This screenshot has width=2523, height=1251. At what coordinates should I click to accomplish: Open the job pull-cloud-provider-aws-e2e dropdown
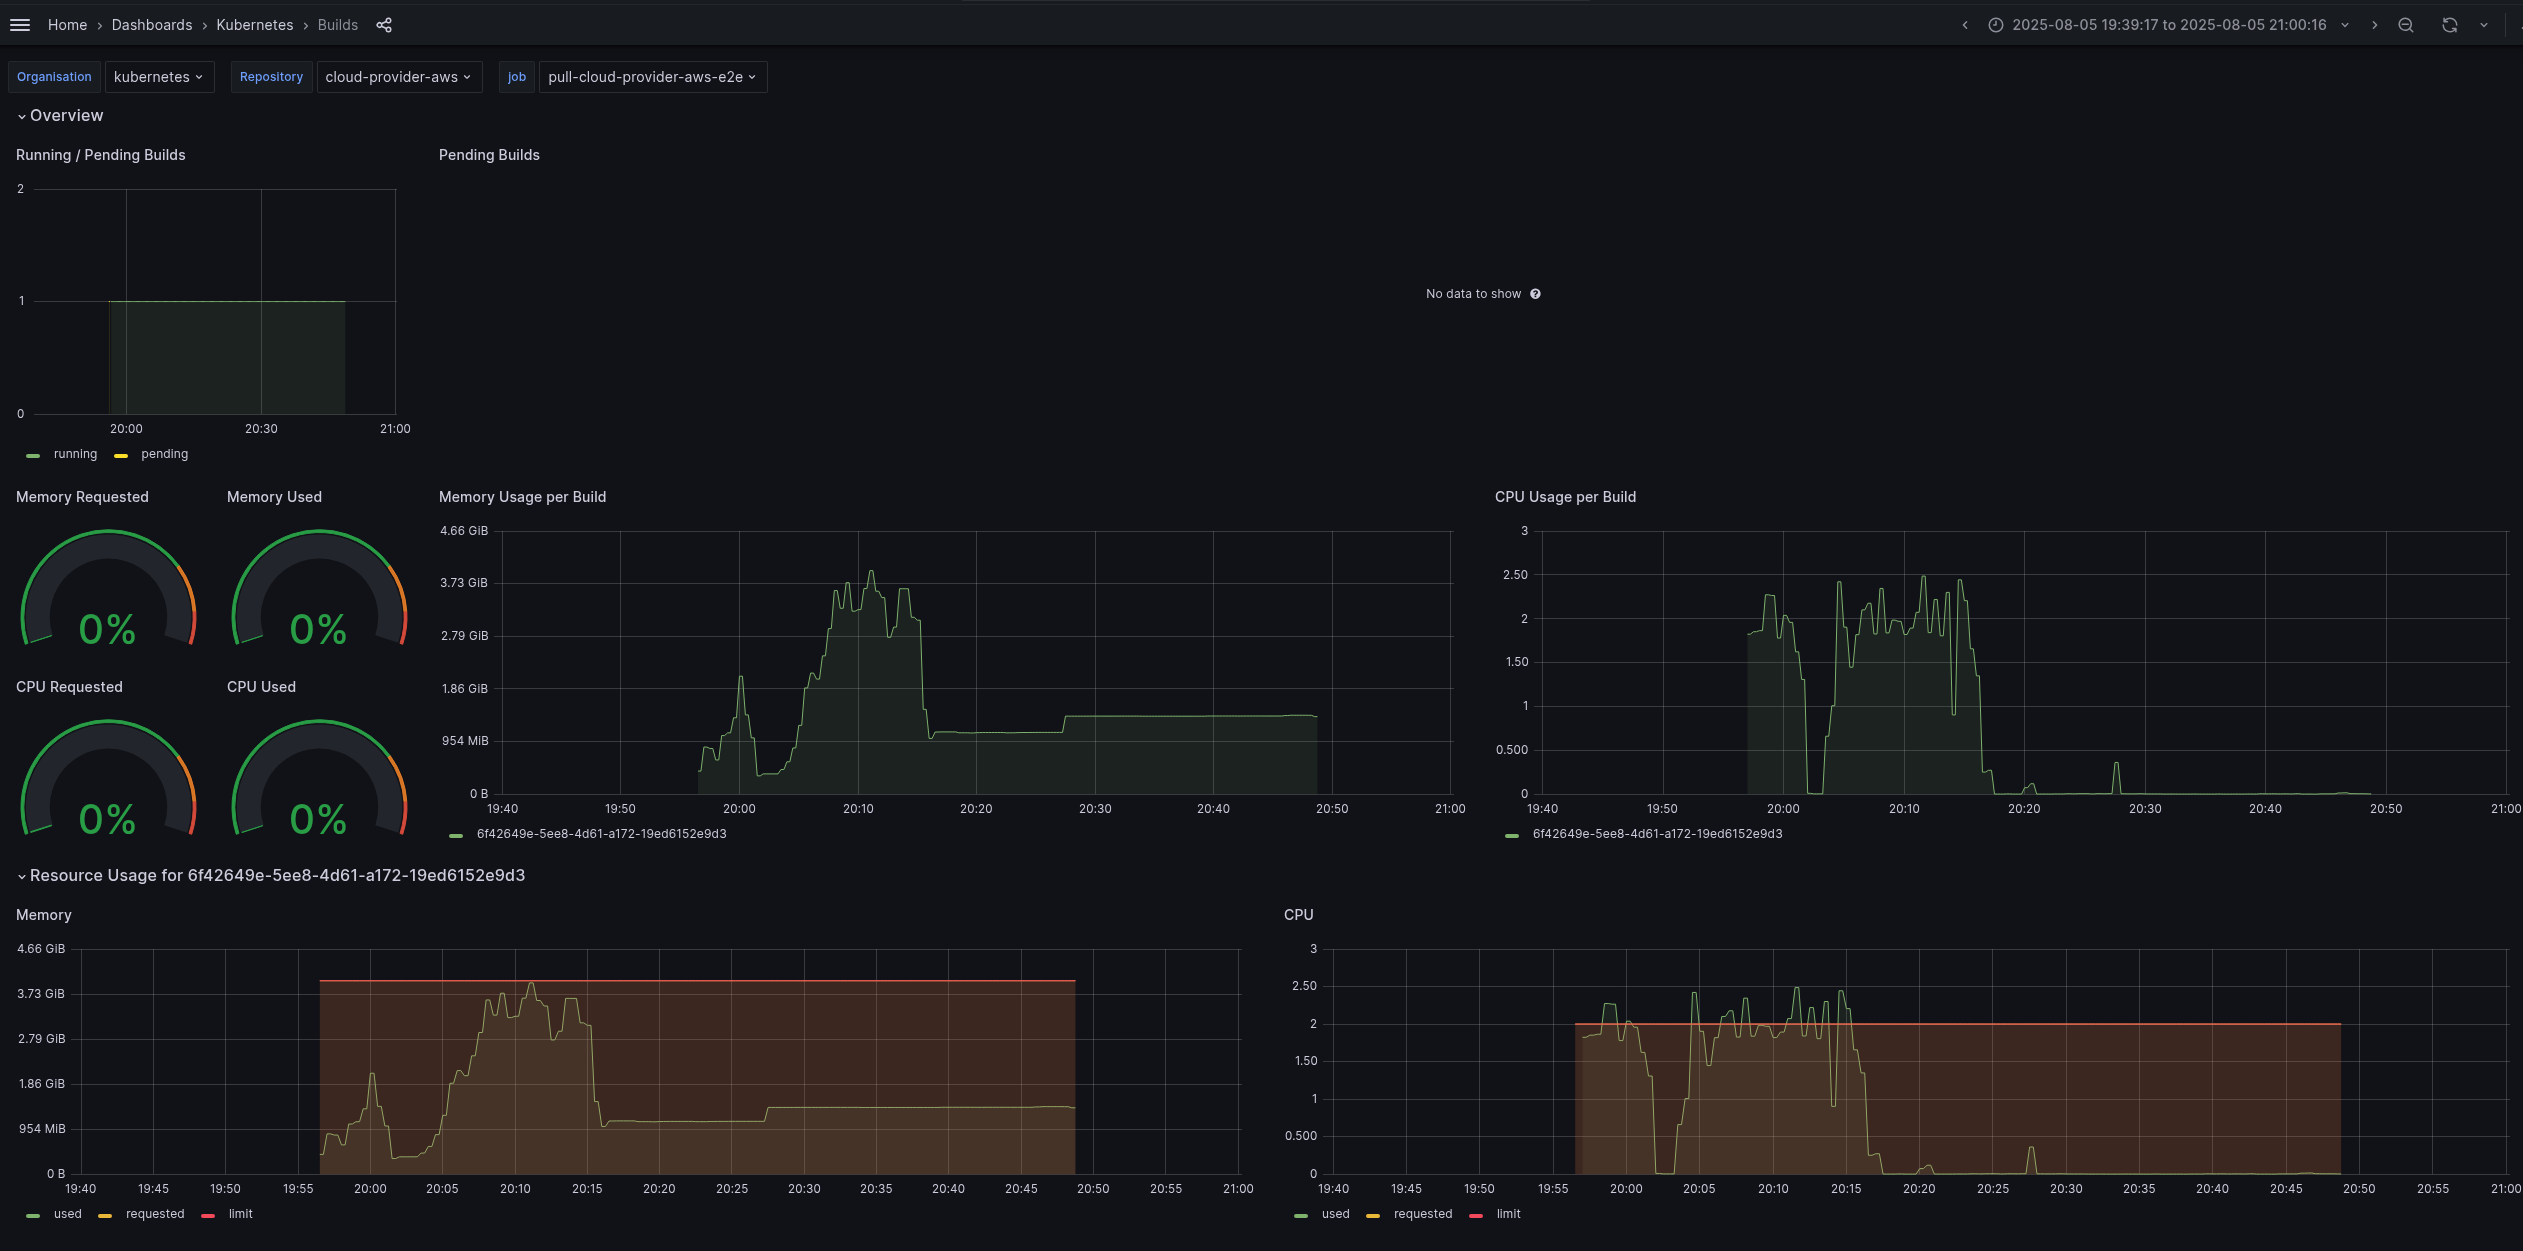click(x=652, y=77)
